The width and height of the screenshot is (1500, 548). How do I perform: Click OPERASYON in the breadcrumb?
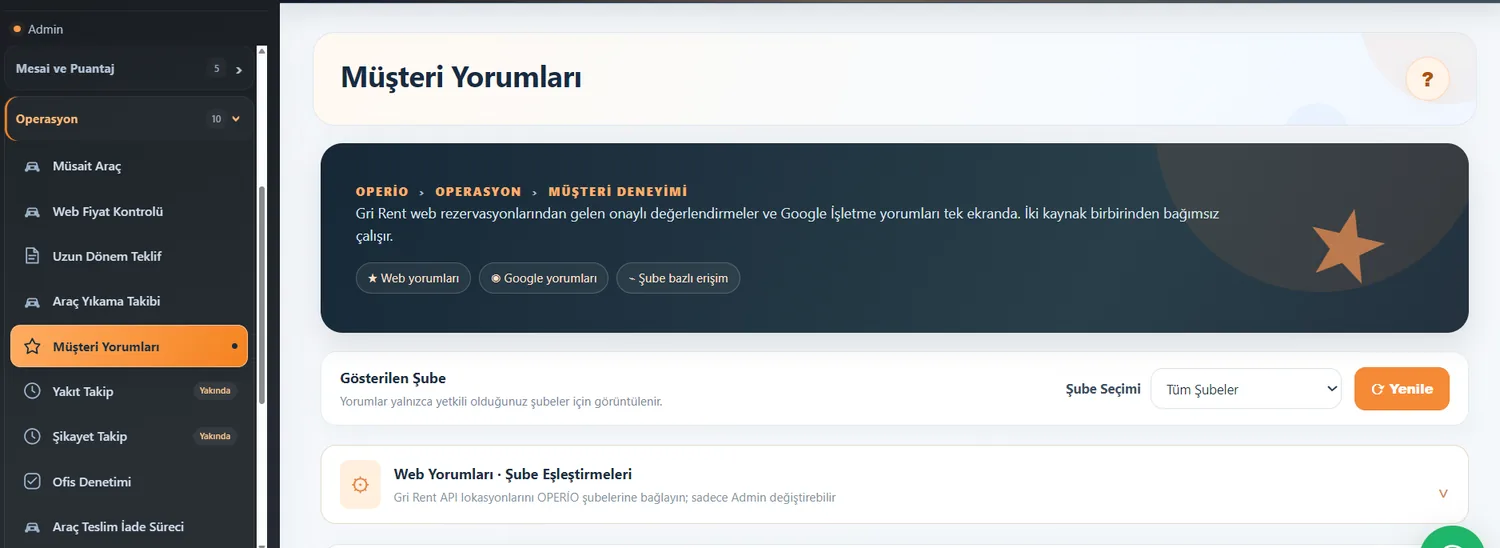coord(478,191)
